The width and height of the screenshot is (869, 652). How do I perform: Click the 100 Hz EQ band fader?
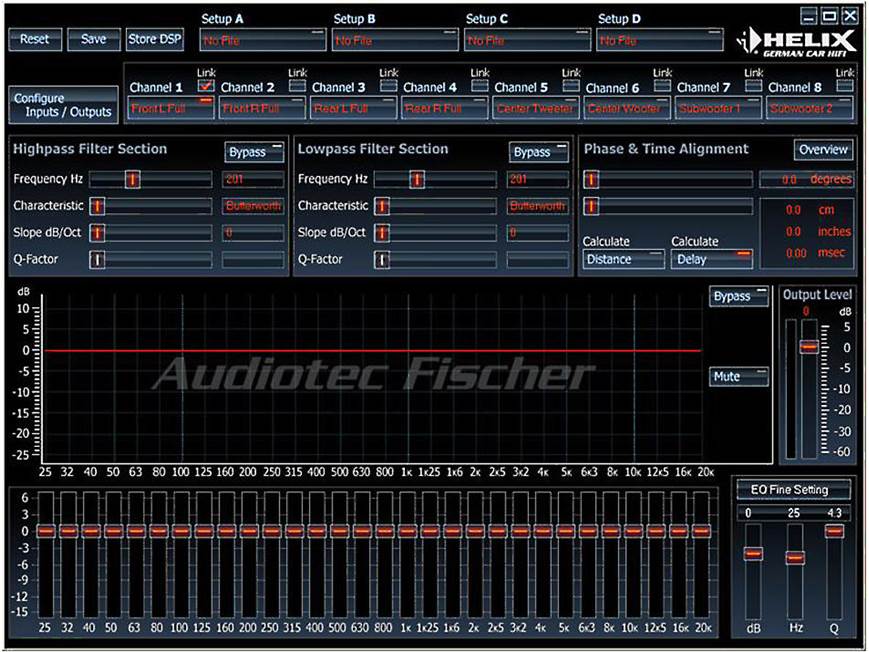point(181,531)
